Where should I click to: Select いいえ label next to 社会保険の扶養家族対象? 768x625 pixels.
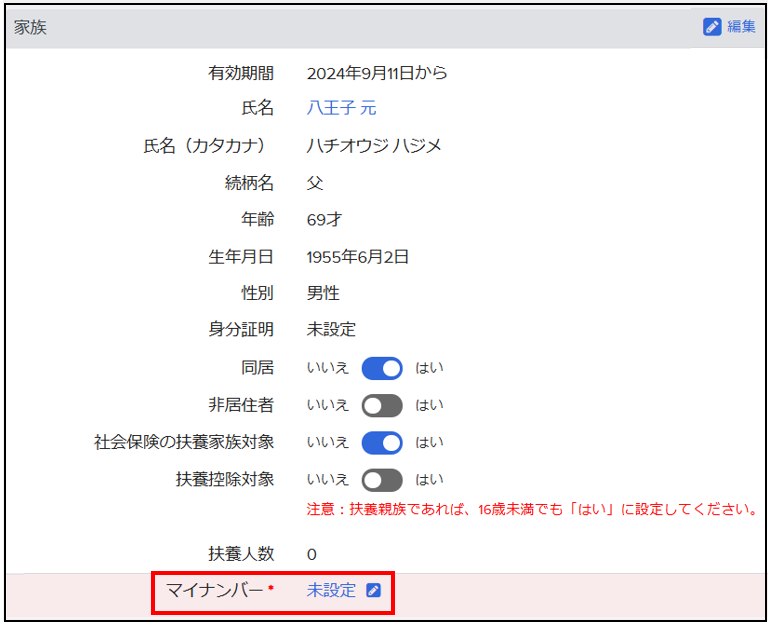[327, 442]
